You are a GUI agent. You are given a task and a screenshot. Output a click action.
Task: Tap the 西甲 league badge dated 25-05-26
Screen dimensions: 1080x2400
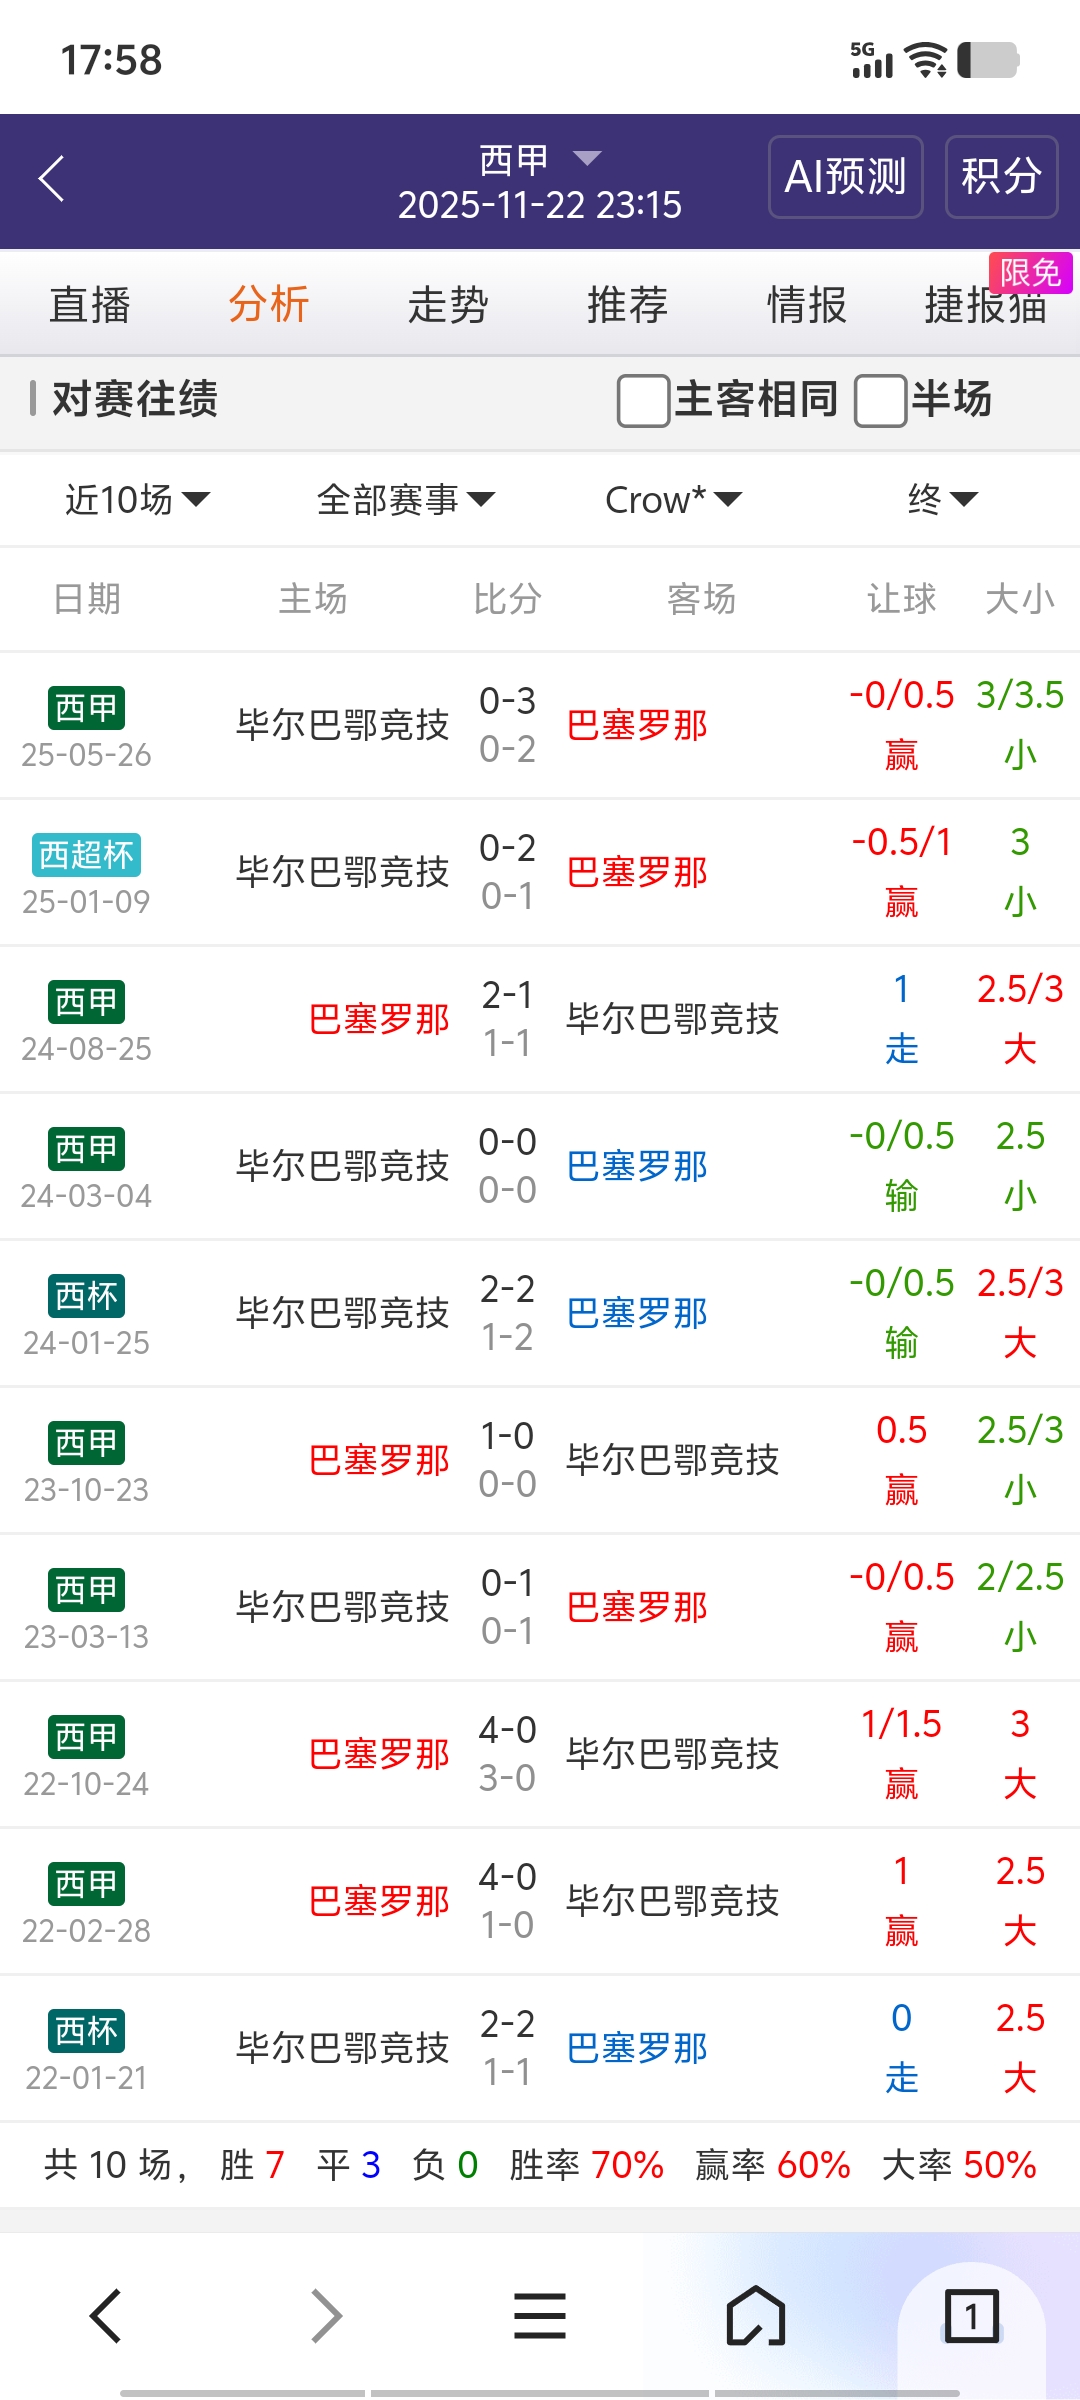[x=86, y=708]
